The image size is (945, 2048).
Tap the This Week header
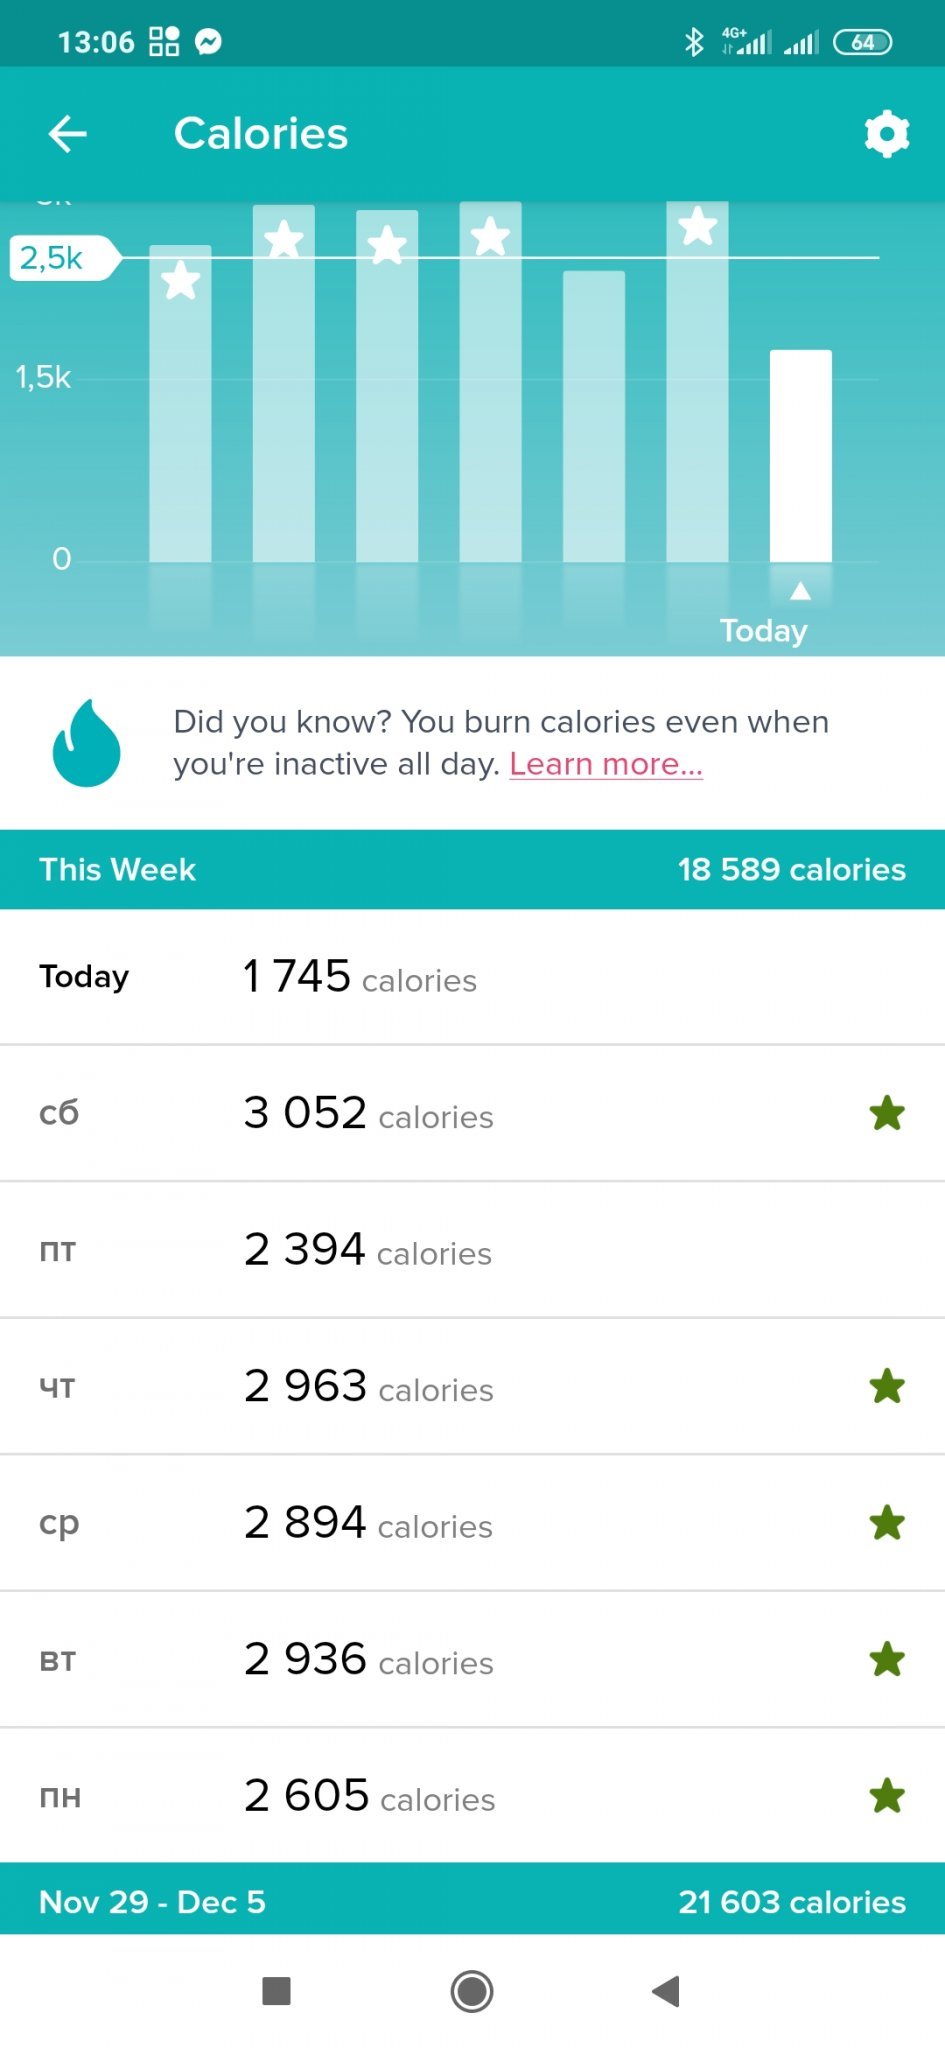[x=472, y=869]
